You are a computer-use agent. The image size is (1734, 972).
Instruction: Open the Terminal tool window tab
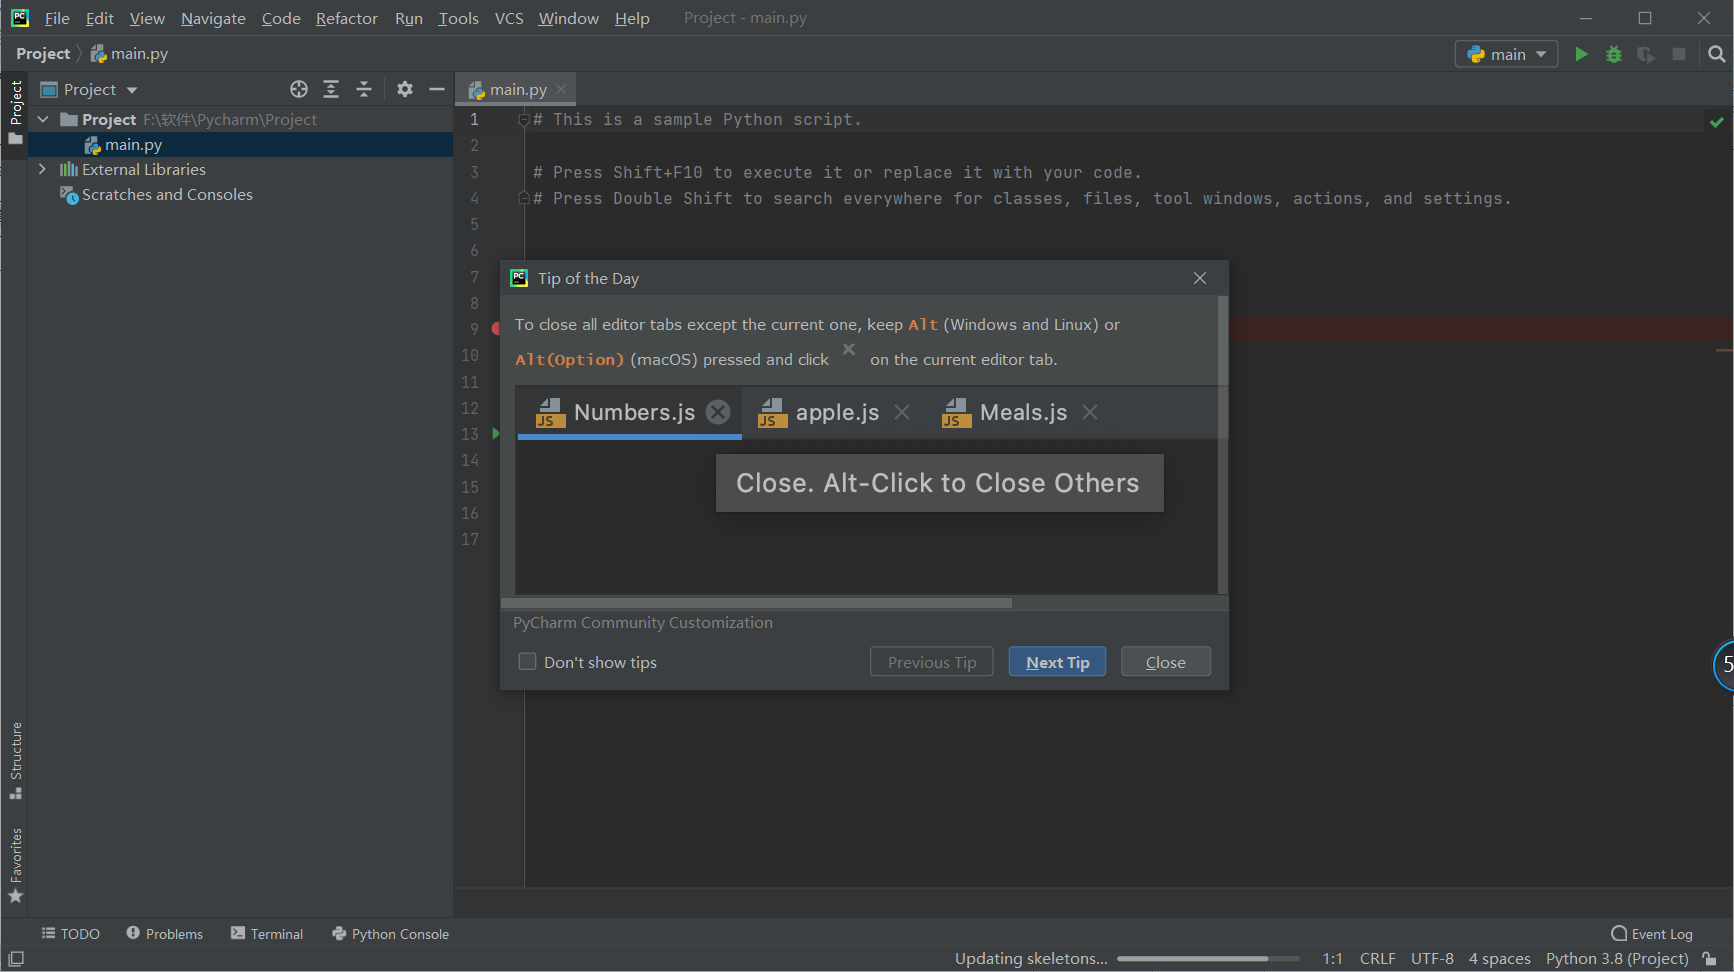point(267,934)
